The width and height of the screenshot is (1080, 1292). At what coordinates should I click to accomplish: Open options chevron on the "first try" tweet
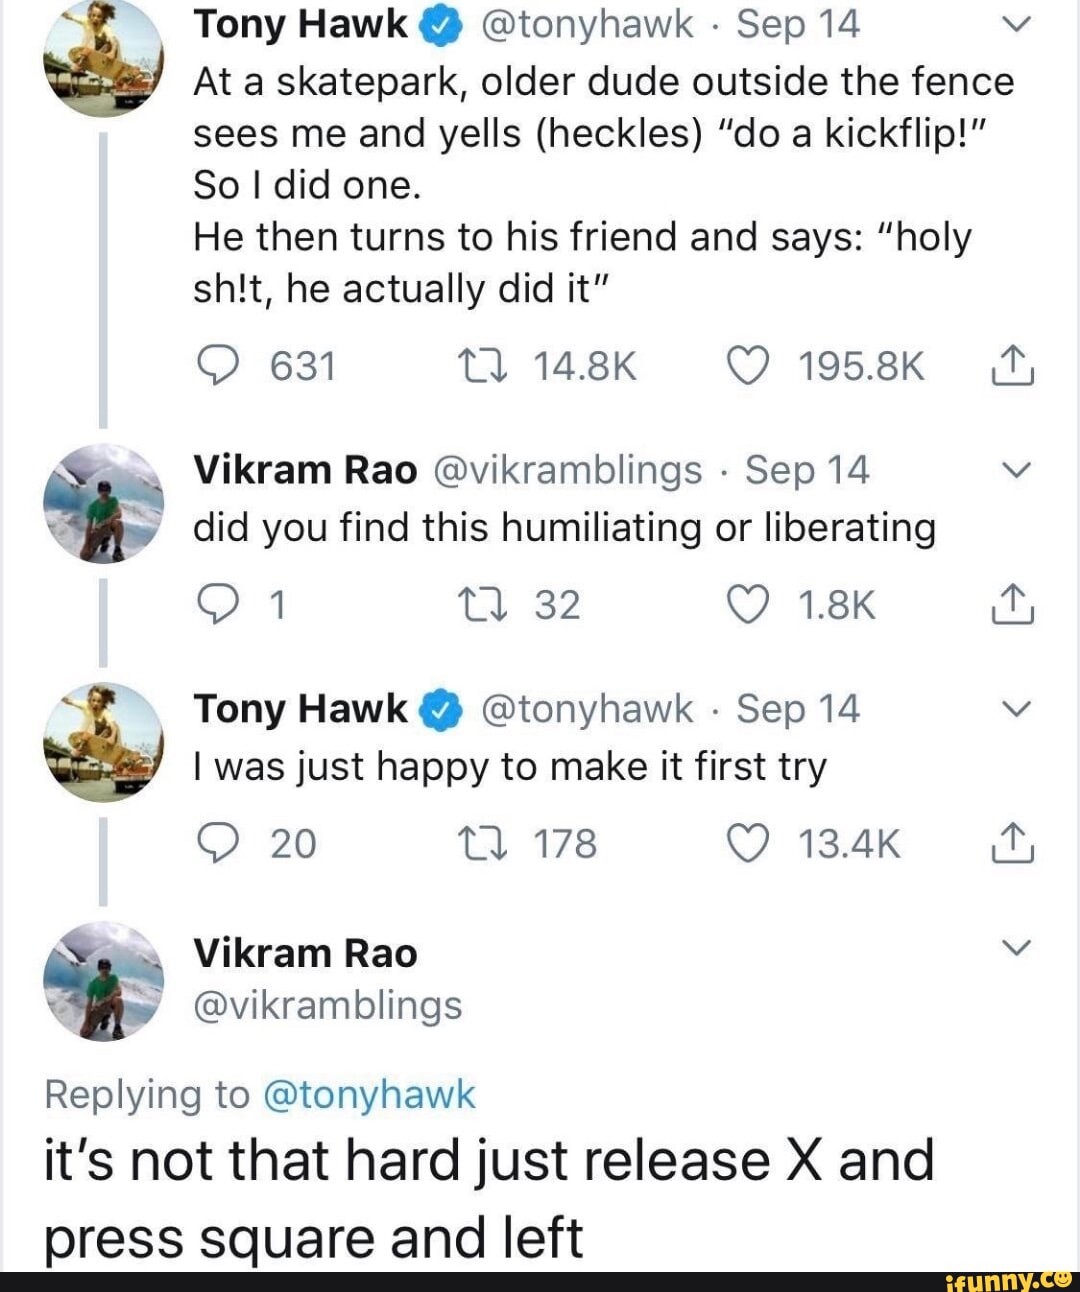(1015, 709)
